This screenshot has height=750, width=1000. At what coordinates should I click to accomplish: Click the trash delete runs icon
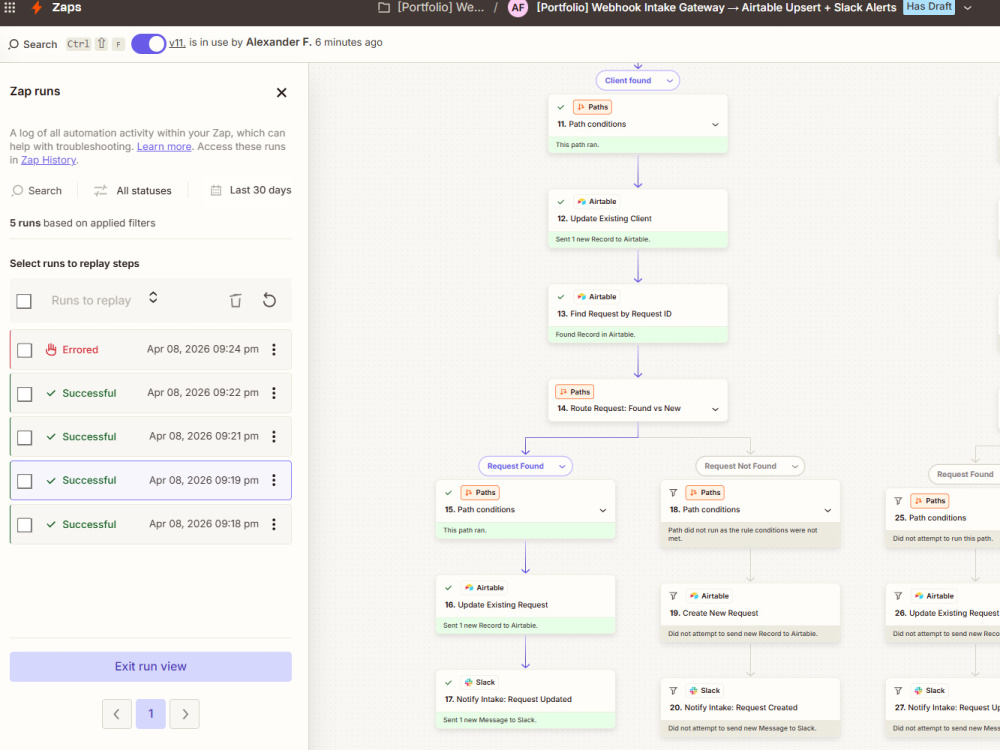[x=235, y=300]
